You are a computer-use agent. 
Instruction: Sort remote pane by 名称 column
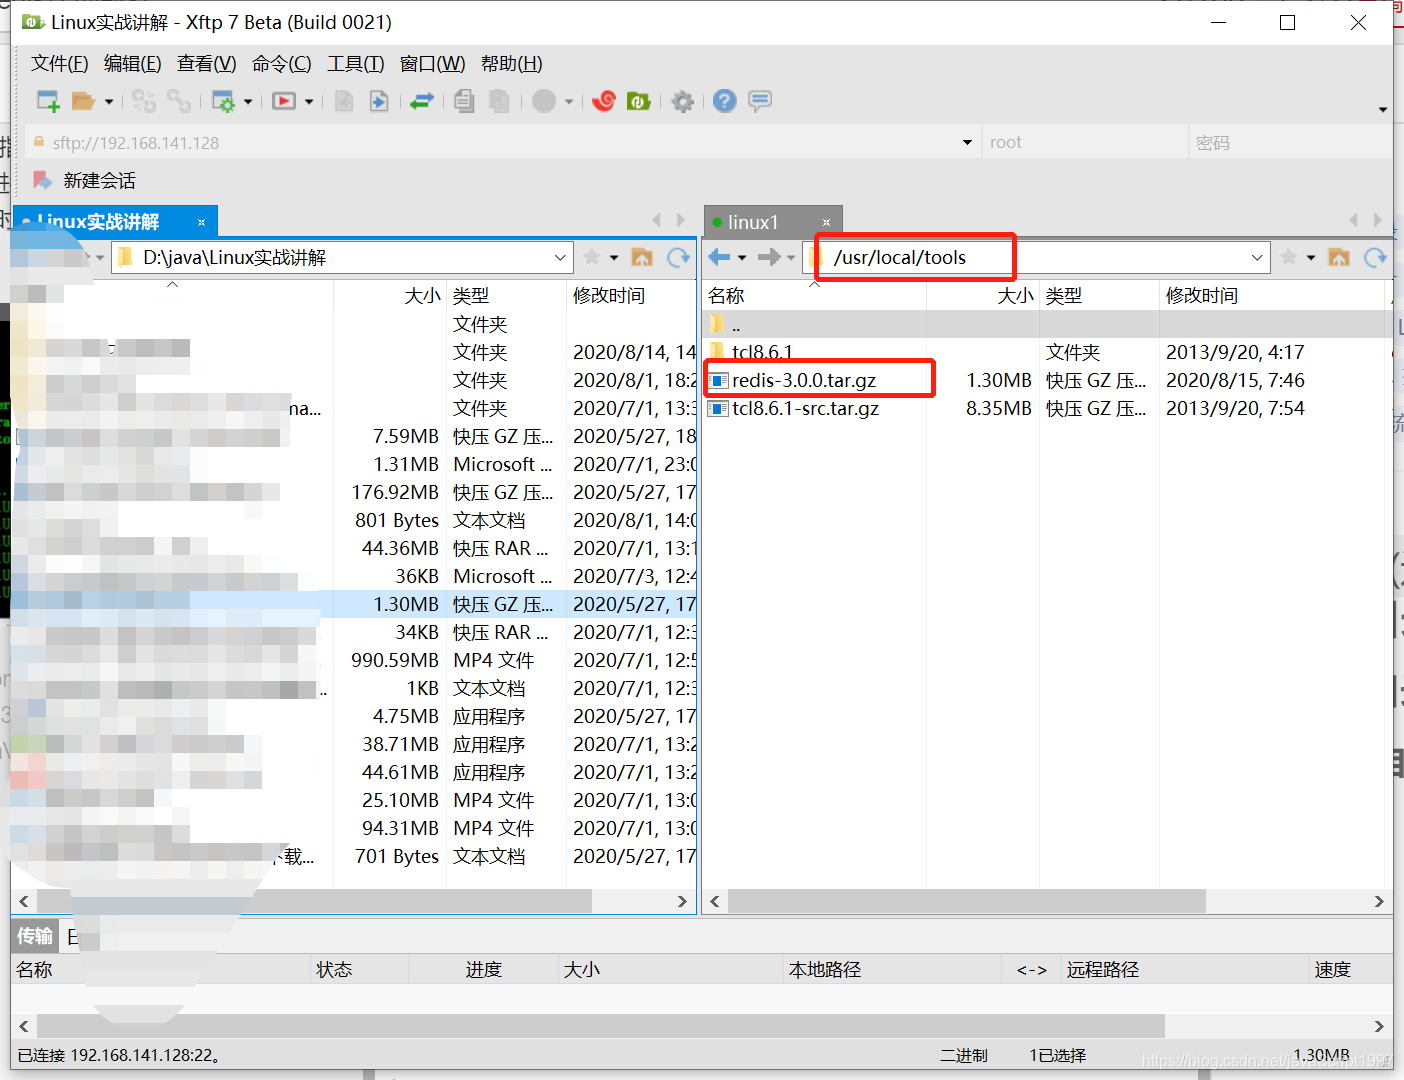[726, 296]
